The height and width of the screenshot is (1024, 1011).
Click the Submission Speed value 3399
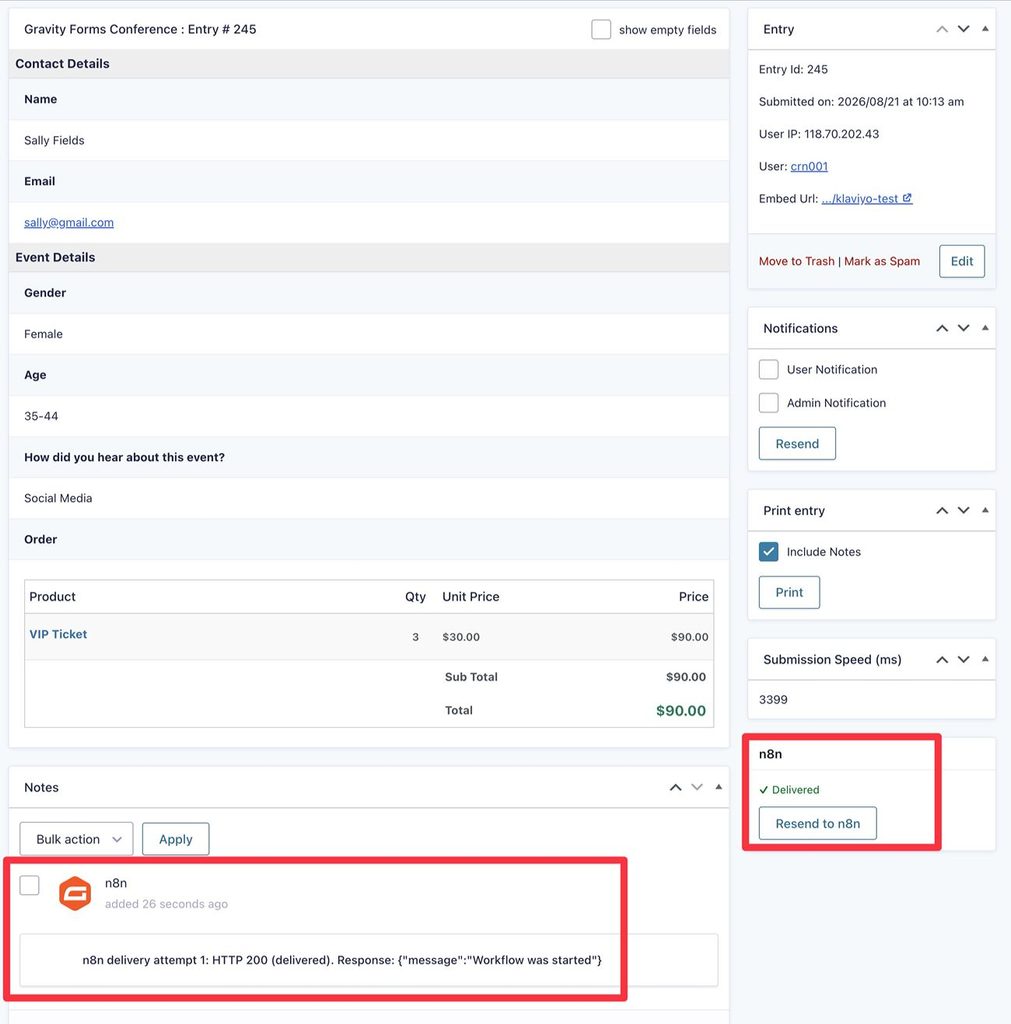point(773,699)
